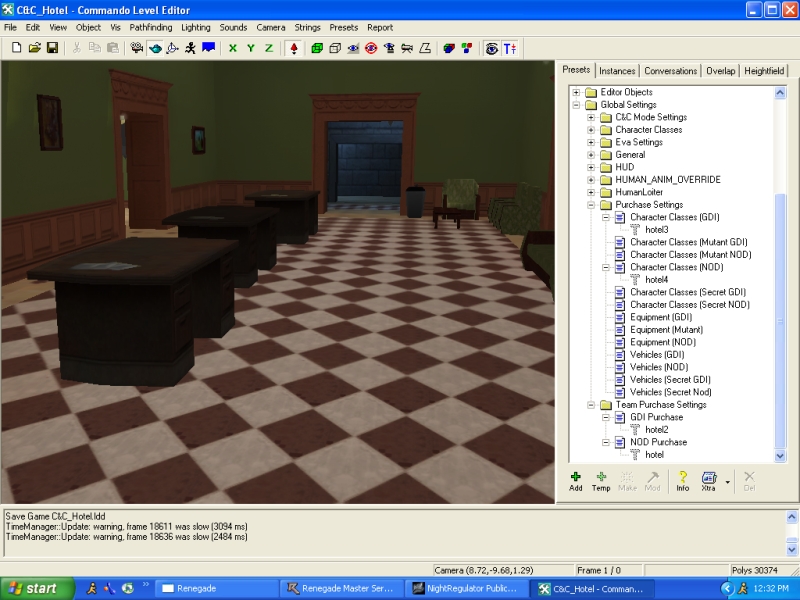Screen dimensions: 800x600
Task: Select the Vehicles (GDI) preset
Action: pyautogui.click(x=657, y=355)
